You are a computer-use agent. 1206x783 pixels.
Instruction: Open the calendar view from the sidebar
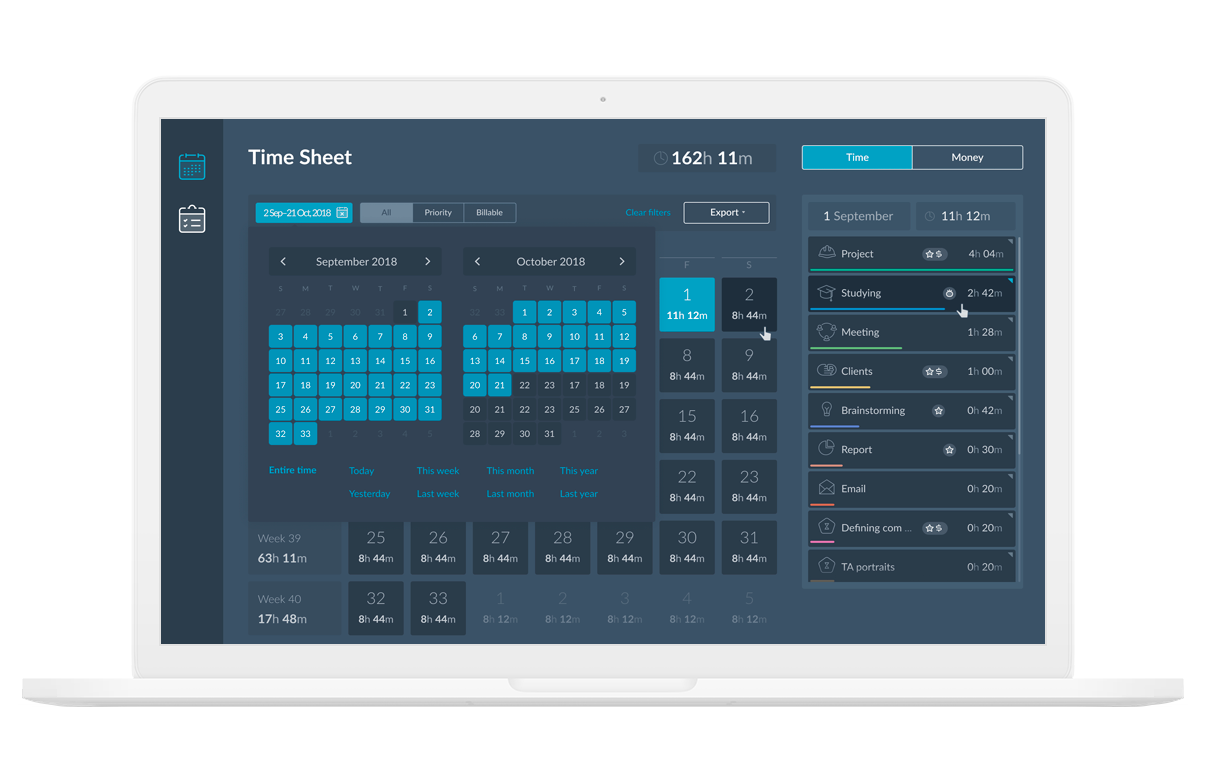click(x=192, y=166)
